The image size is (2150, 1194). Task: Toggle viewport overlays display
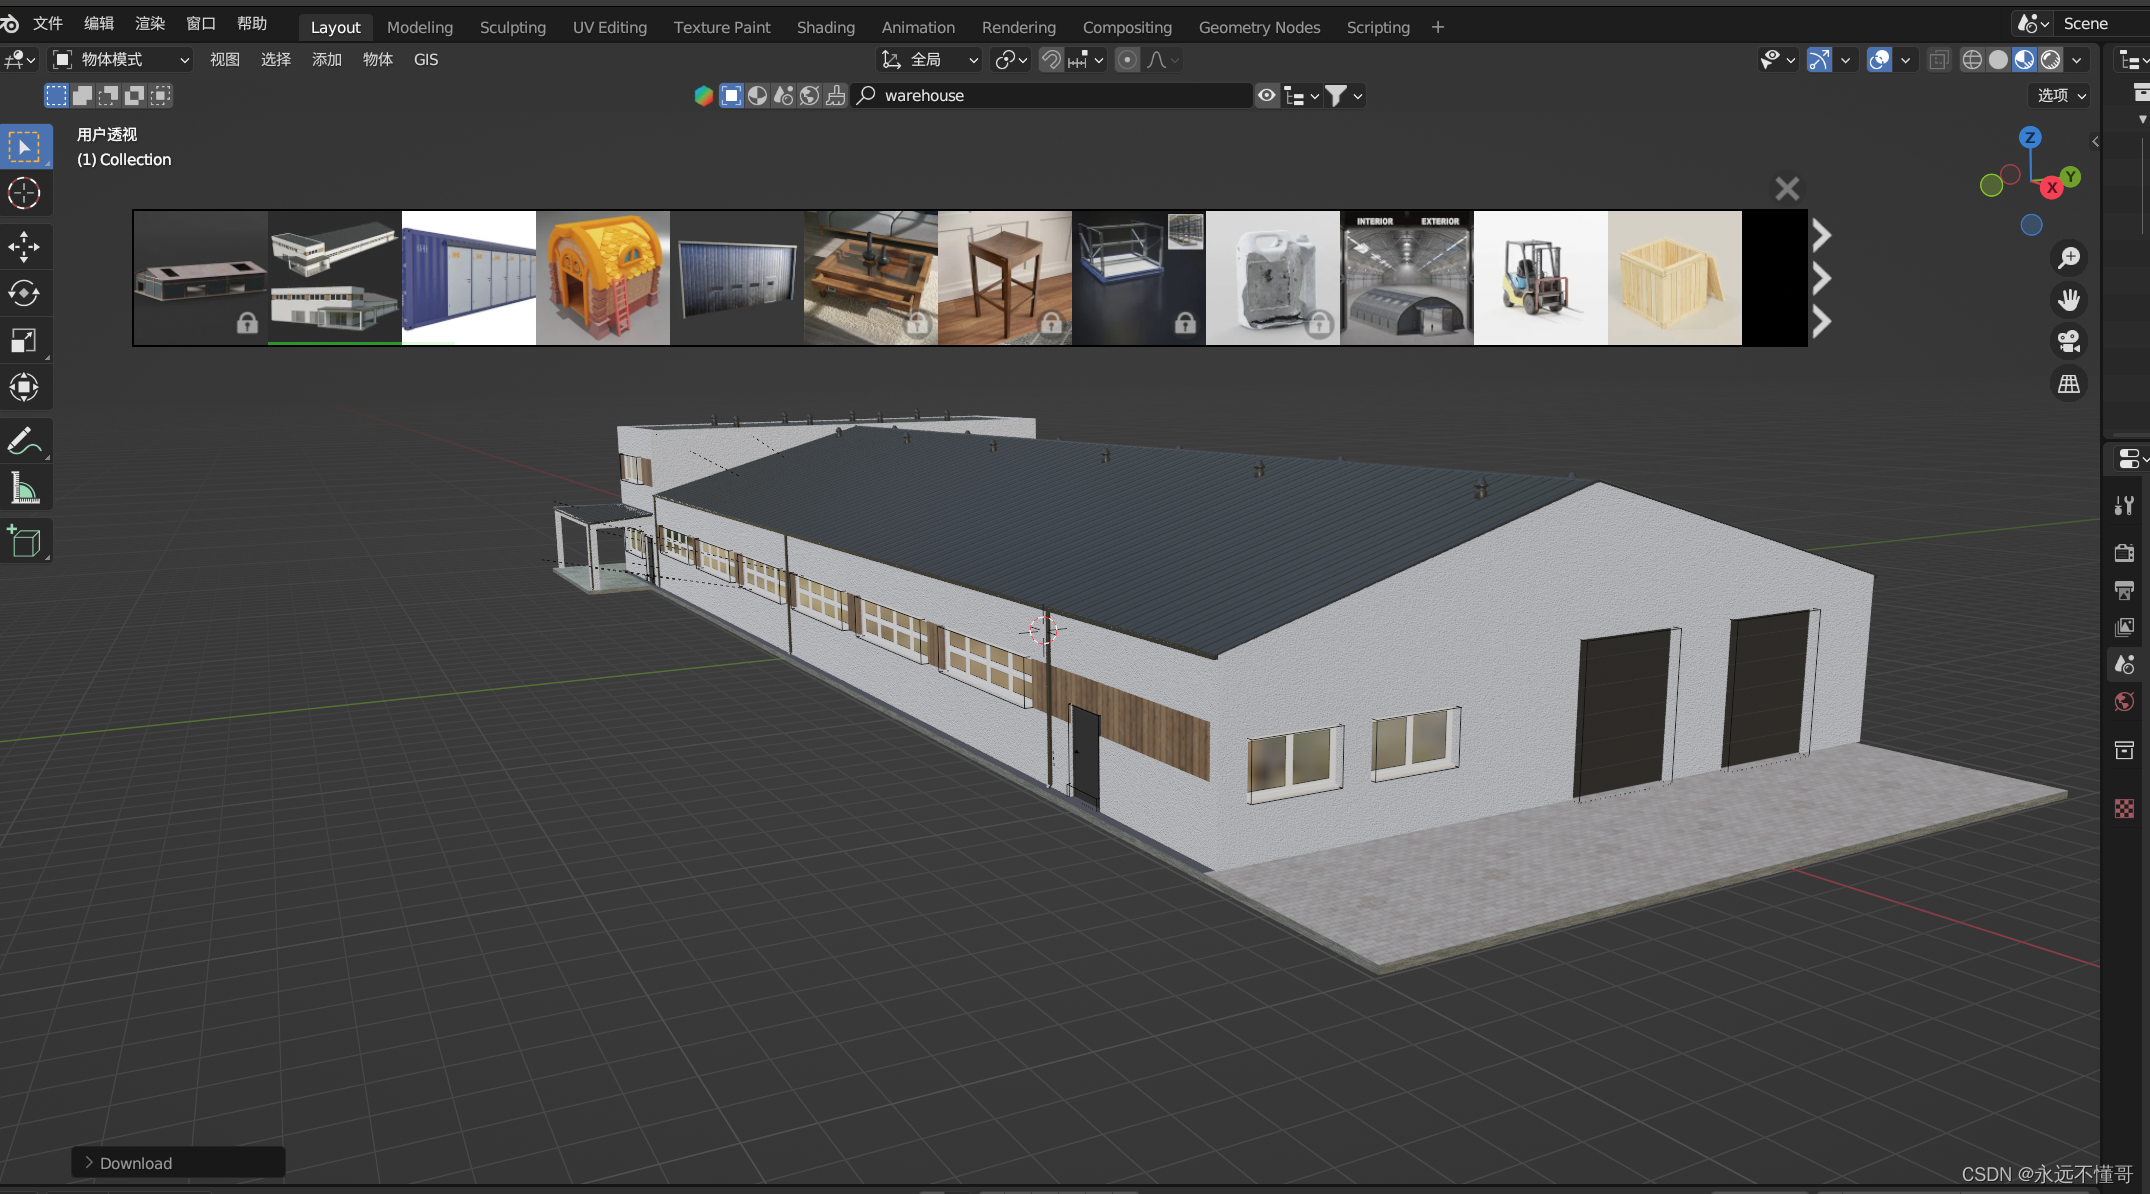[1879, 60]
